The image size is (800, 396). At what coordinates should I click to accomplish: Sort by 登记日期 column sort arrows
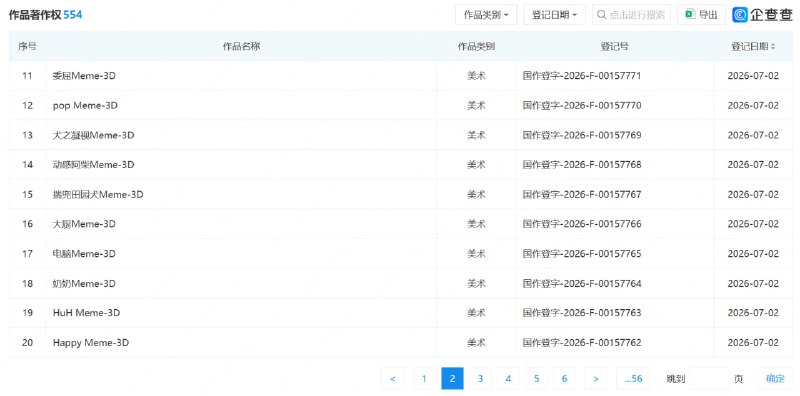[x=773, y=46]
